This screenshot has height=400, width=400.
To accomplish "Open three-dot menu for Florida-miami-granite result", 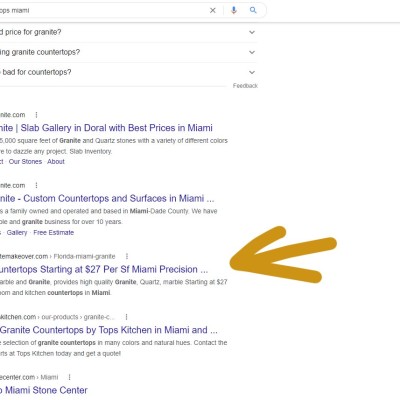I will (127, 256).
